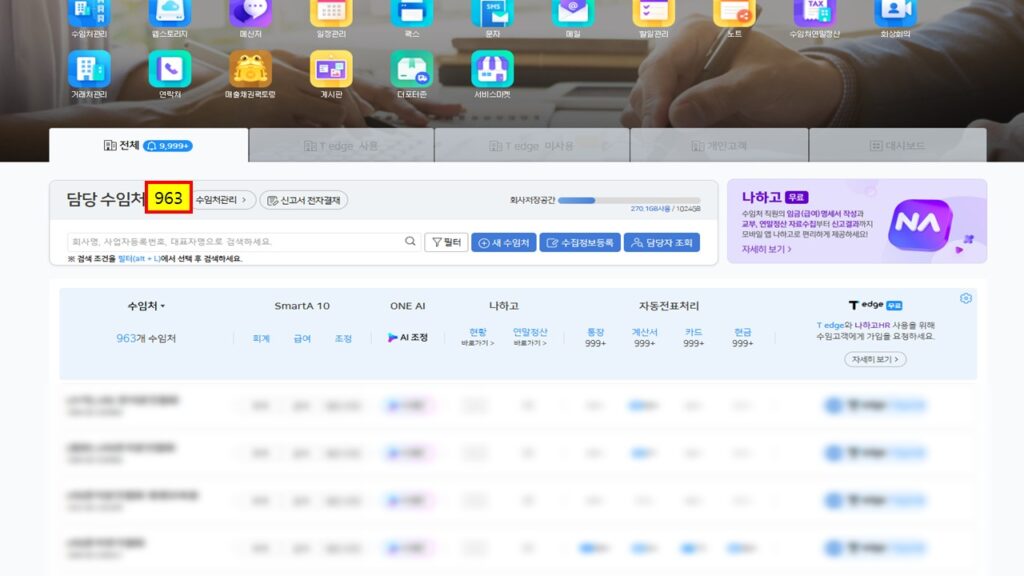Screen dimensions: 1024x576
Task: Click the 게시판 bulletin board icon
Action: (330, 70)
